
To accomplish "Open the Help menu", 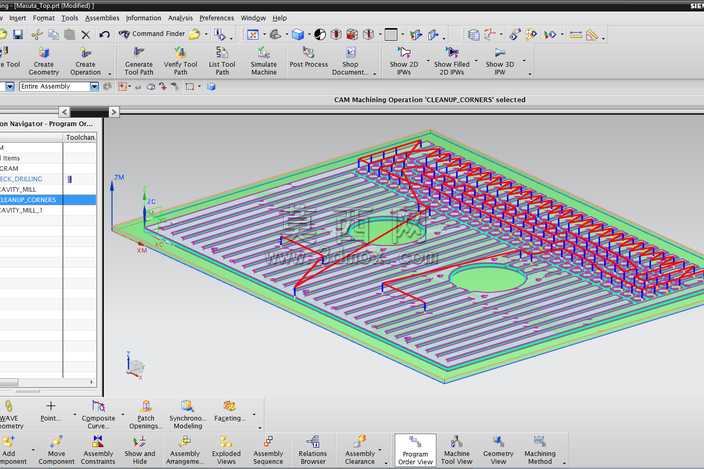I will (280, 18).
